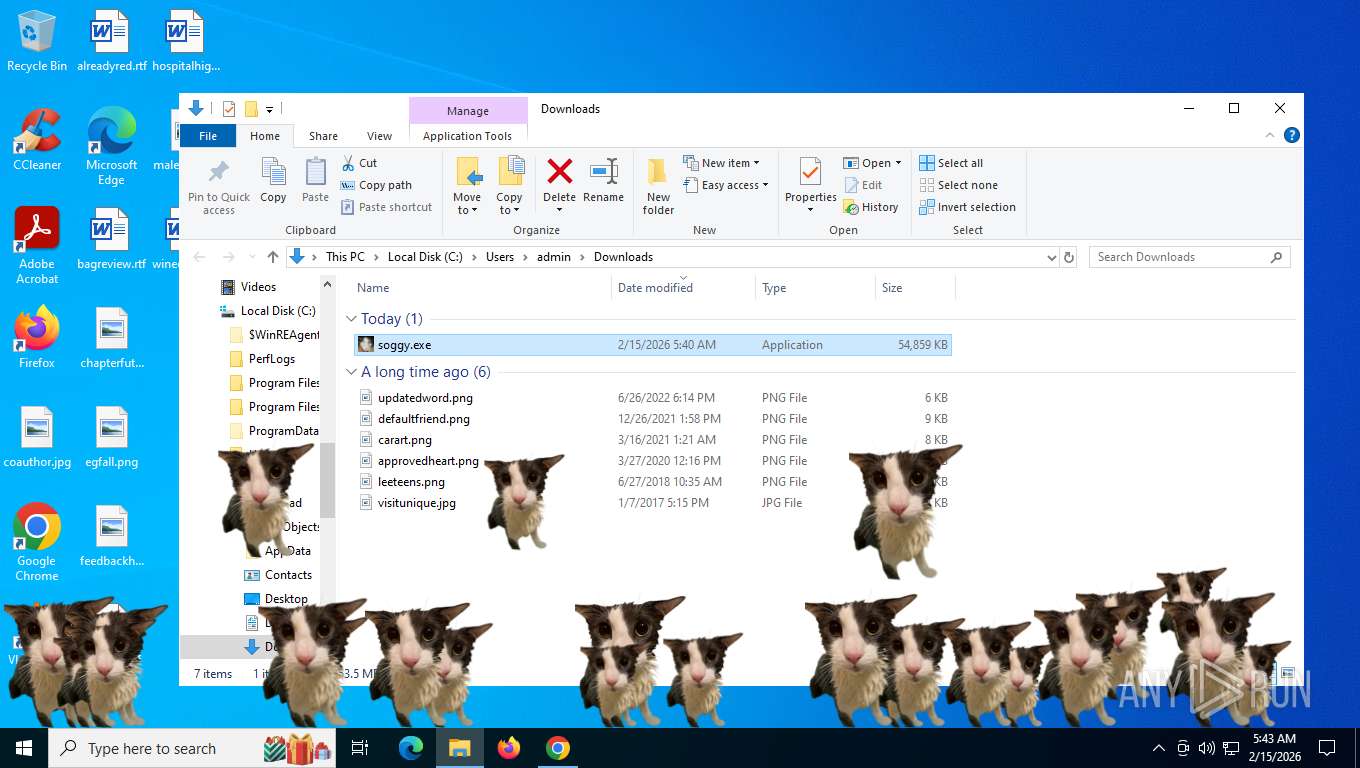The height and width of the screenshot is (768, 1360).
Task: Click the taskbar search box
Action: tap(192, 748)
